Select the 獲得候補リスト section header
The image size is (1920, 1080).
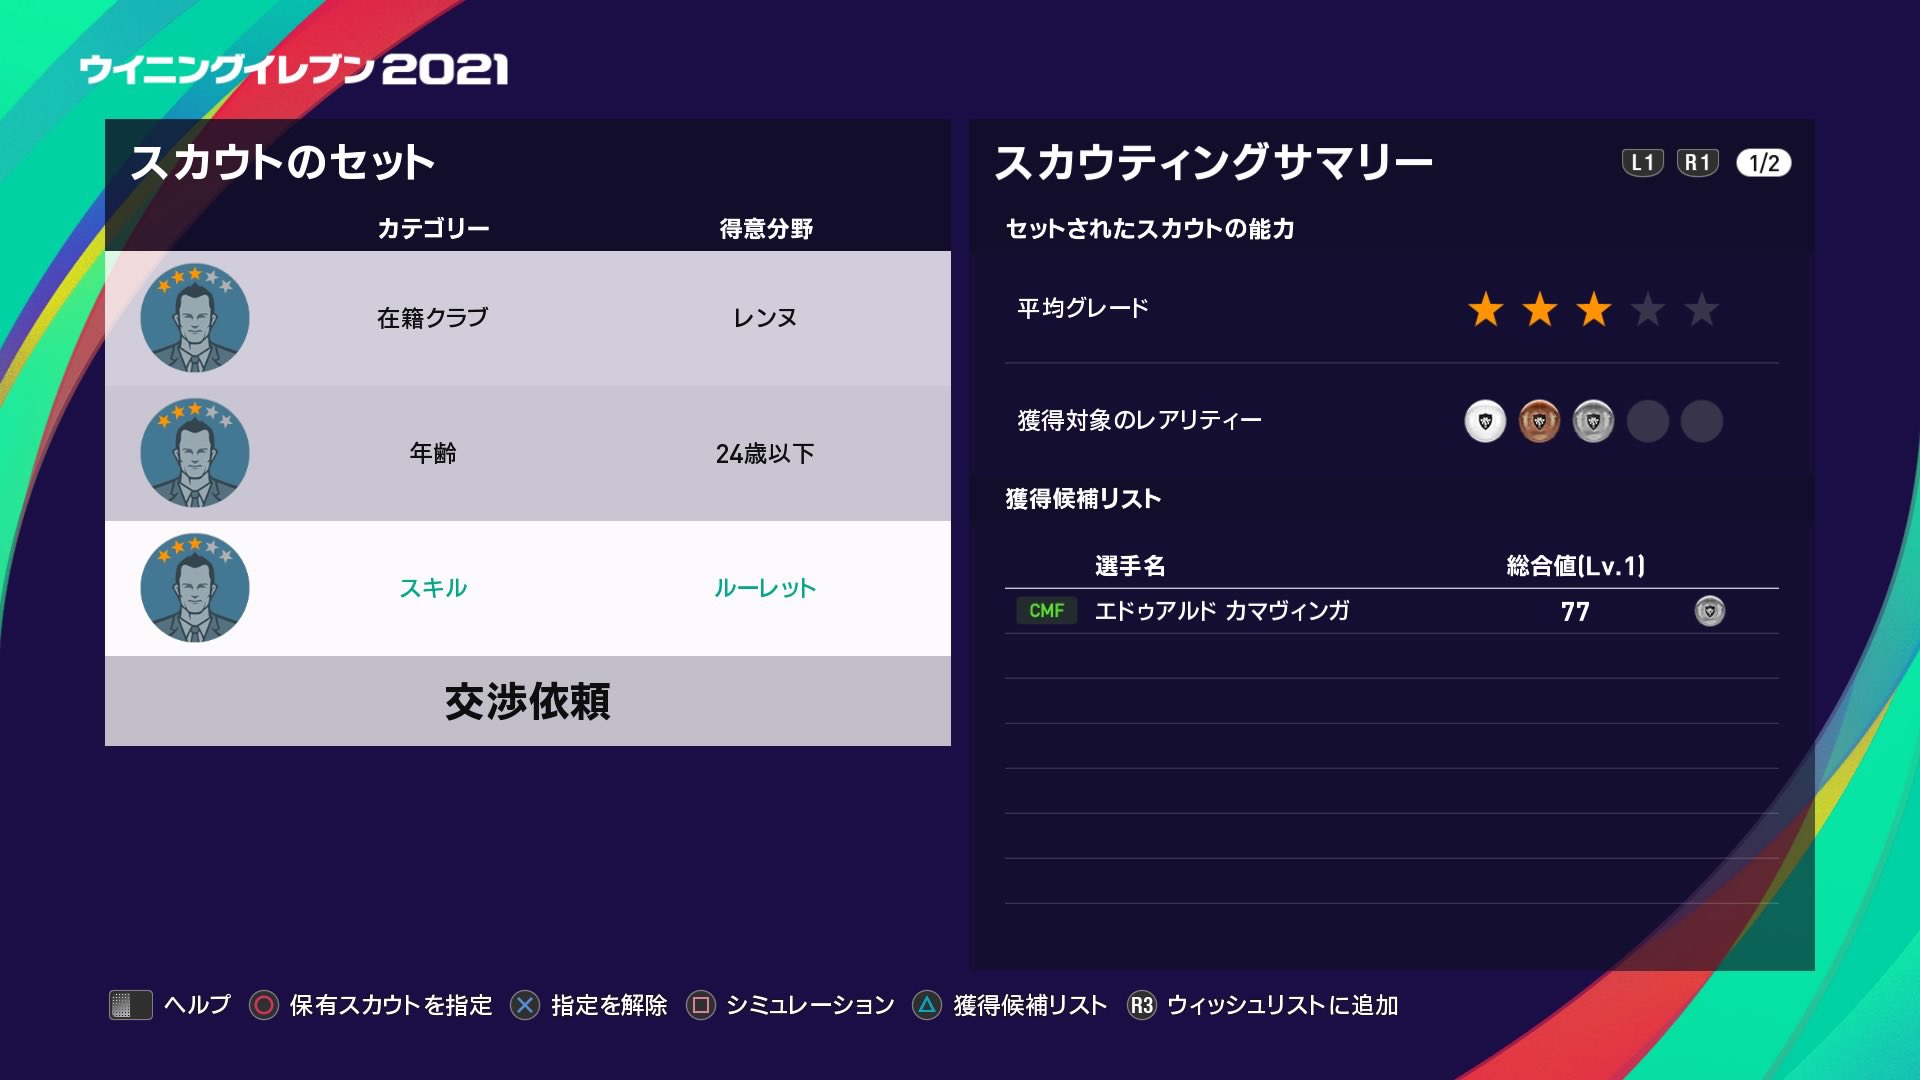pyautogui.click(x=1082, y=498)
